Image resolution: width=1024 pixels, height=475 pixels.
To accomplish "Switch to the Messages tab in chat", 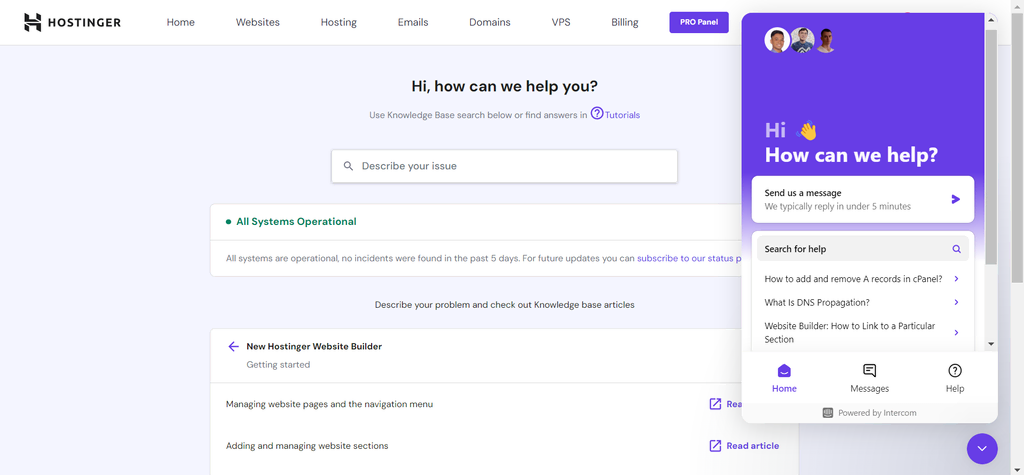I will click(869, 378).
